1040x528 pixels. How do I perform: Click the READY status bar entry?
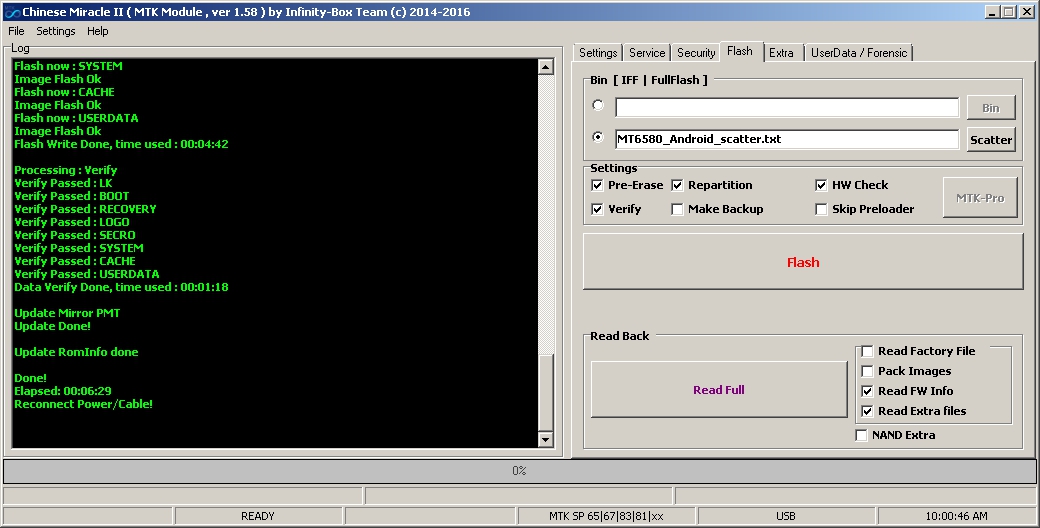pos(257,516)
